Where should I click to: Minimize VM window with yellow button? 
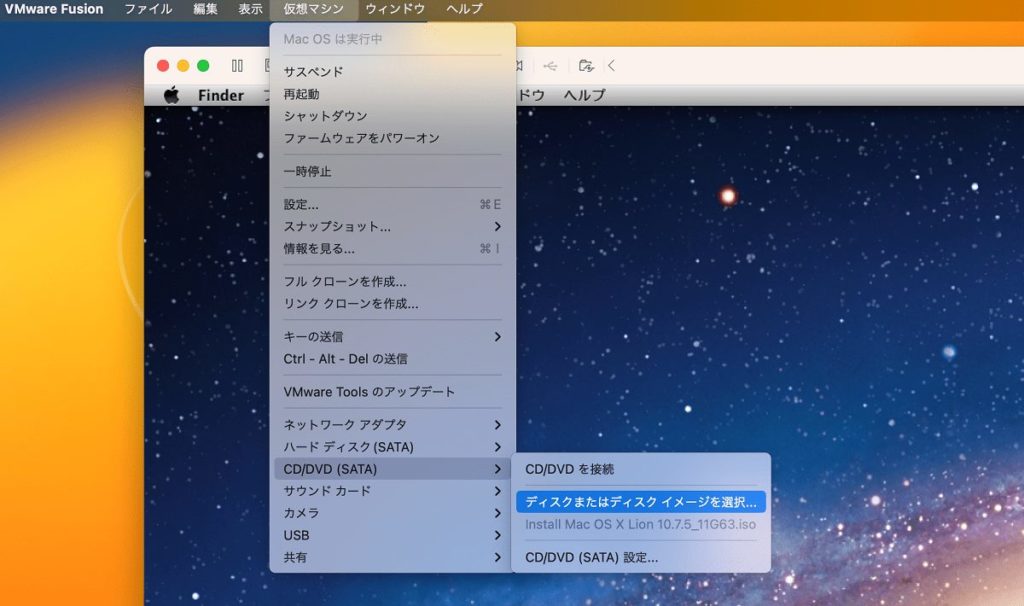click(184, 65)
